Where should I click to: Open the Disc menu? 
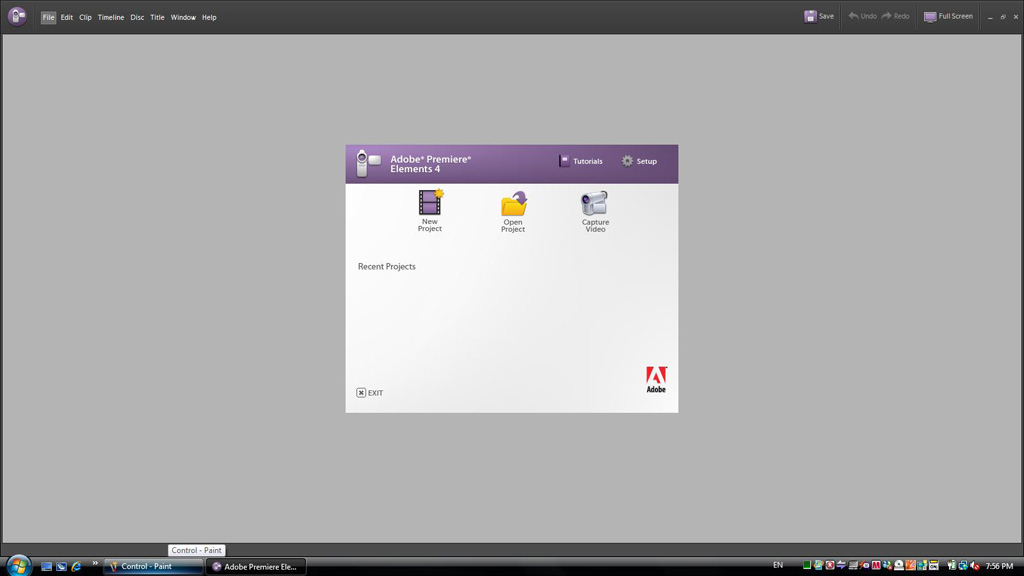pos(137,18)
